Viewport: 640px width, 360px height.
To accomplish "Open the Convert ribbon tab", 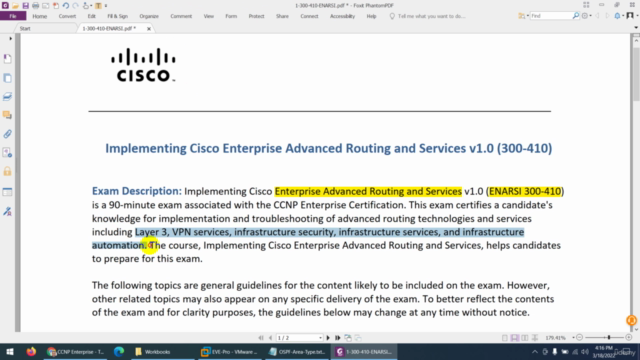I will [x=67, y=16].
